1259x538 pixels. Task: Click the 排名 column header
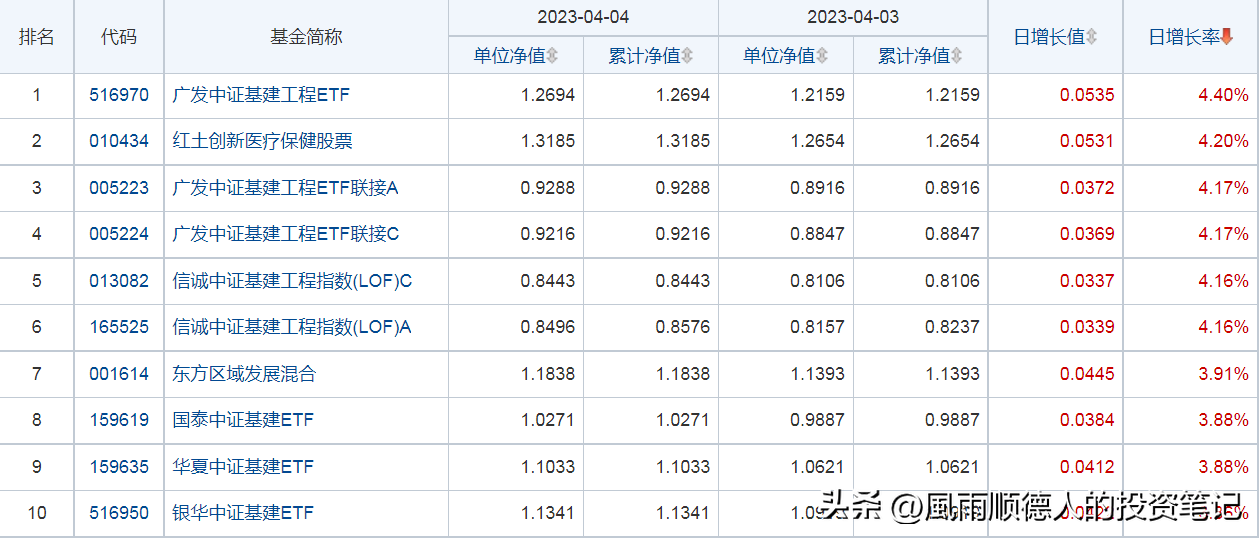tap(37, 37)
